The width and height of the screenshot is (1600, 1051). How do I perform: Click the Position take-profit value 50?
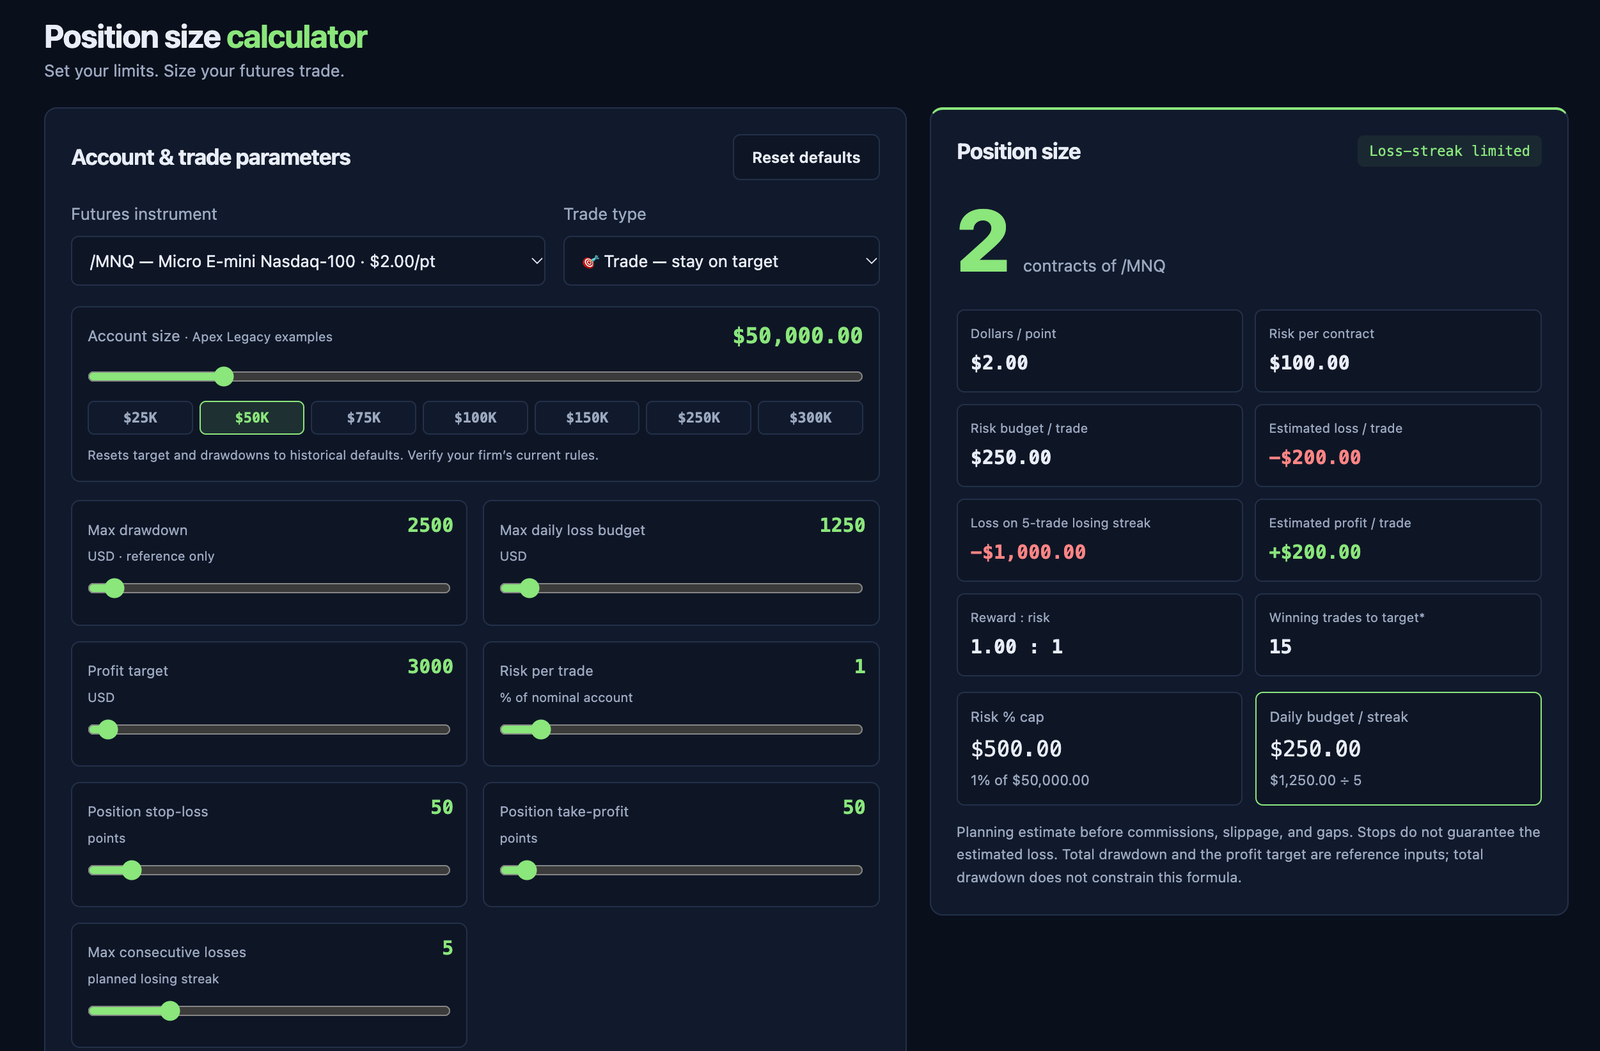click(854, 807)
